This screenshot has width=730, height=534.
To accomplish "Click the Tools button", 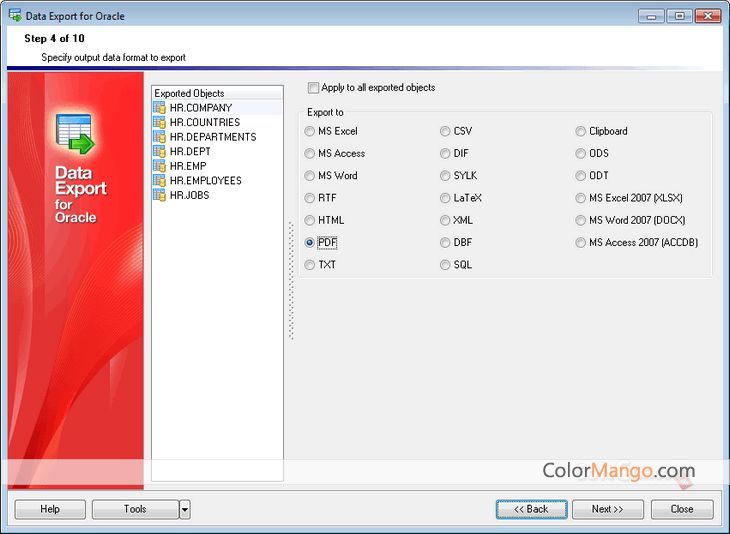I will click(135, 509).
